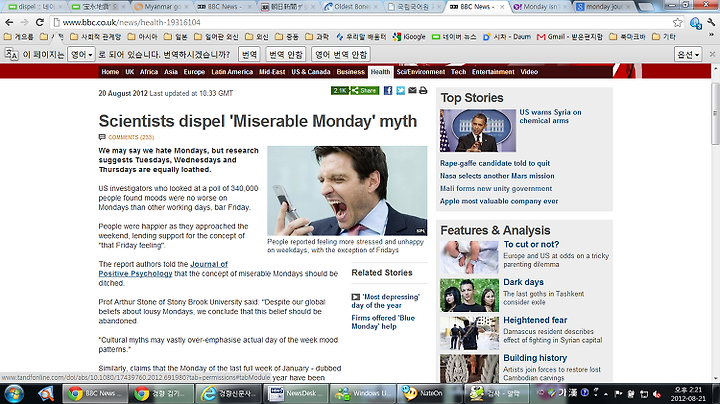Bookmark this page with the star icon
Screen dimensions: 720x404
(677, 22)
